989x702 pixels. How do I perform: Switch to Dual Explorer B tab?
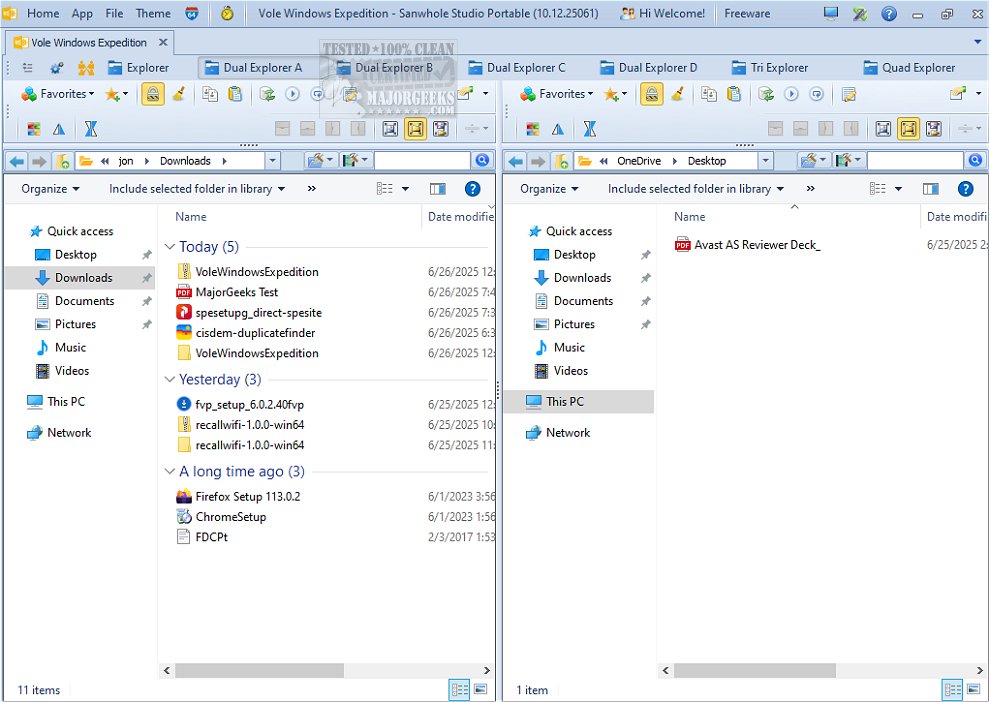pos(385,67)
